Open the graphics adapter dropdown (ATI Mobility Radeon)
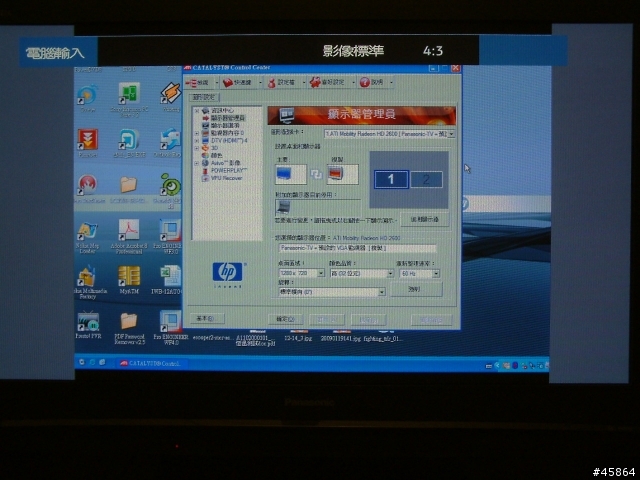 pos(389,133)
